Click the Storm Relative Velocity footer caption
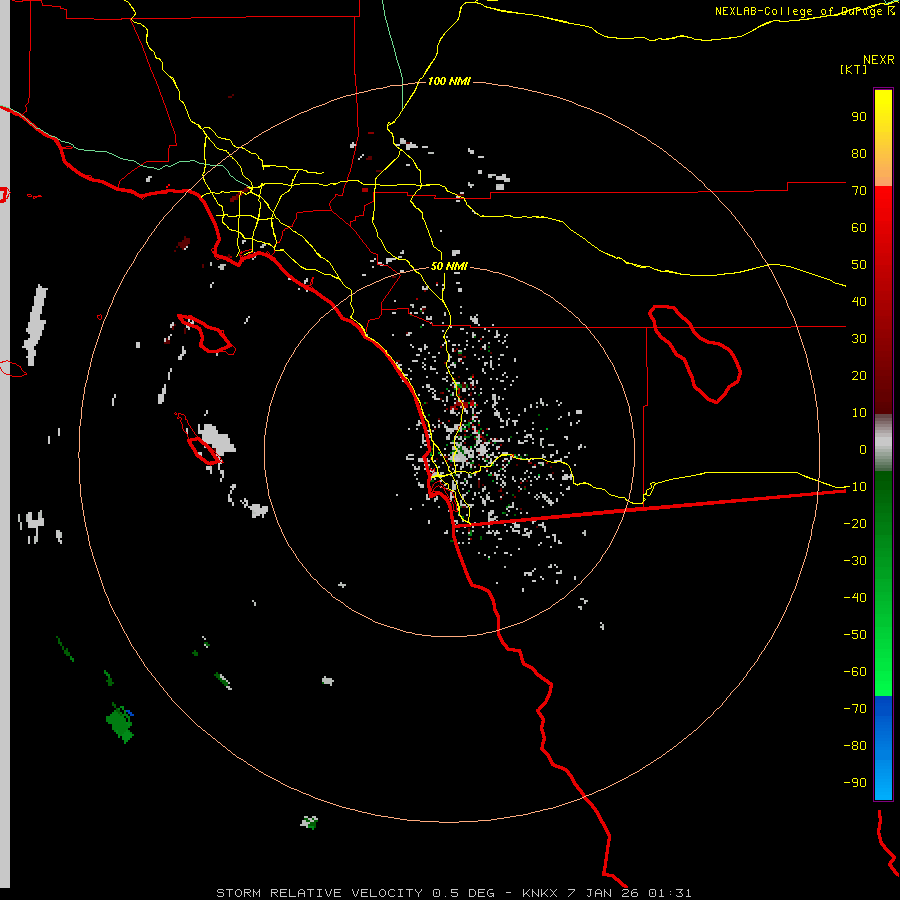The image size is (900, 900). [x=453, y=893]
